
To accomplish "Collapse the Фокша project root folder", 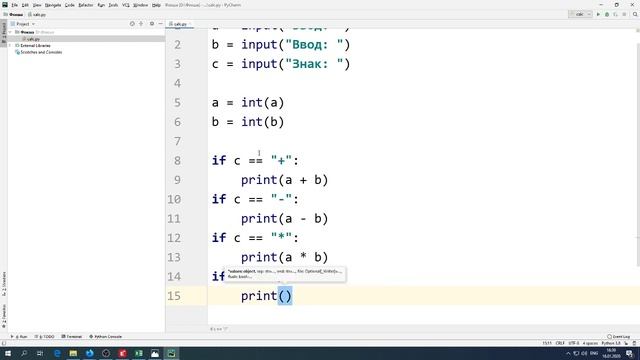I will pos(11,32).
